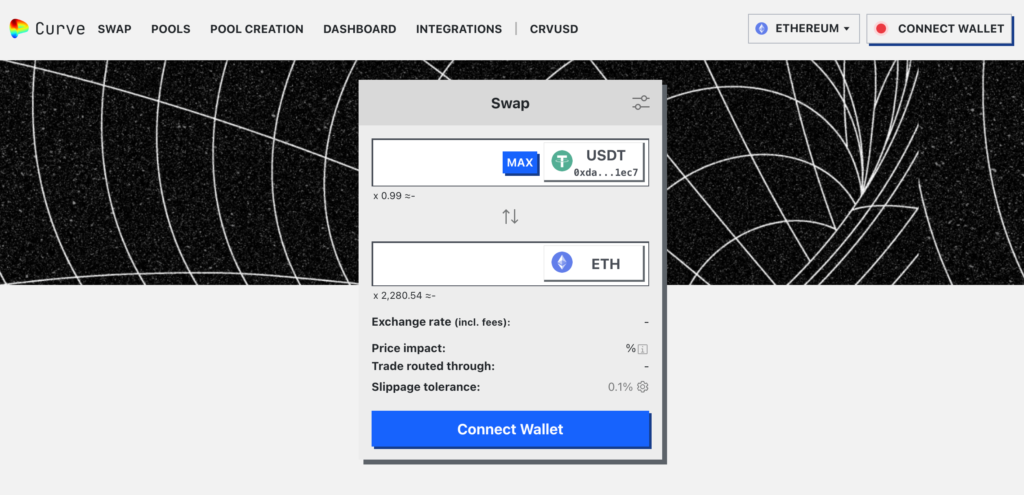Click MAX amount button
Viewport: 1024px width, 495px height.
coord(520,163)
